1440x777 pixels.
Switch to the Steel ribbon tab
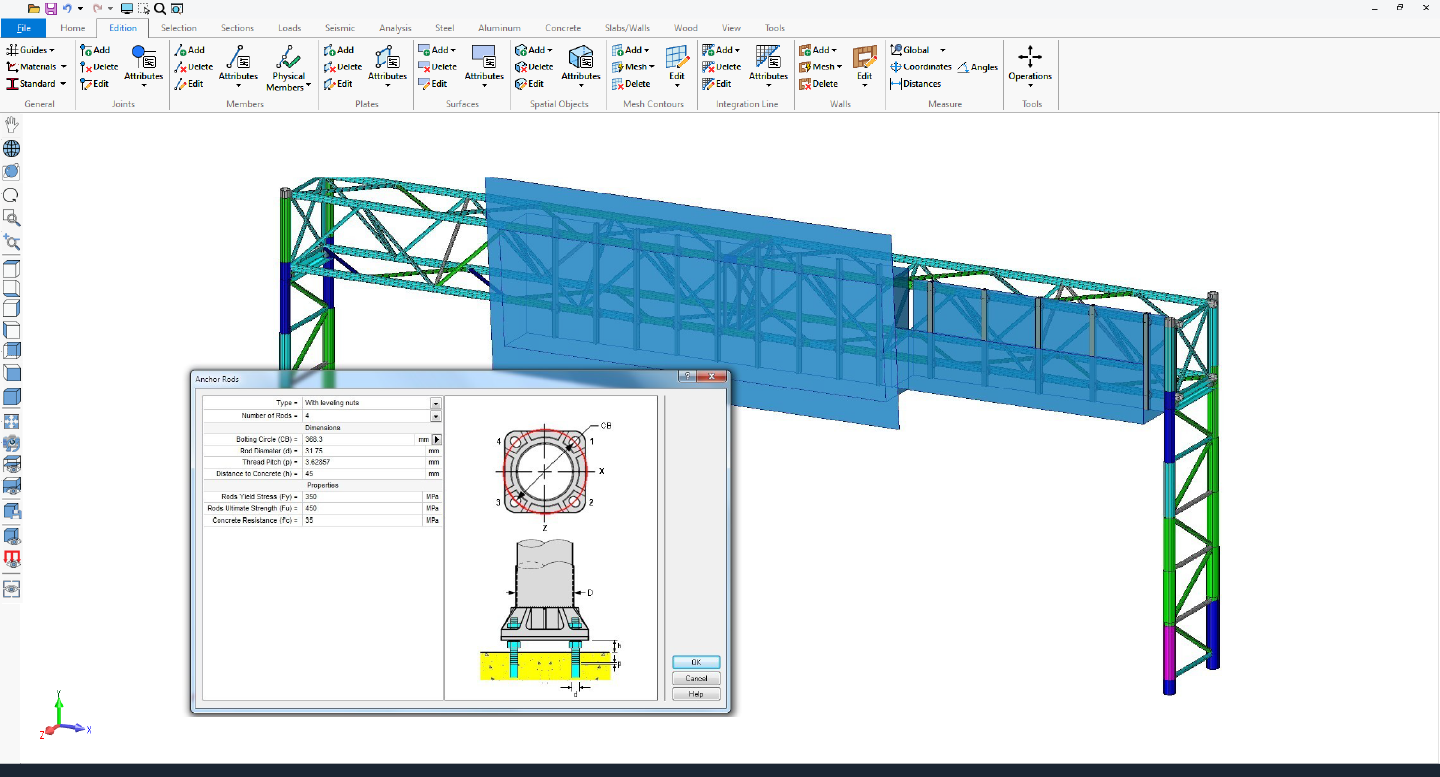[444, 28]
